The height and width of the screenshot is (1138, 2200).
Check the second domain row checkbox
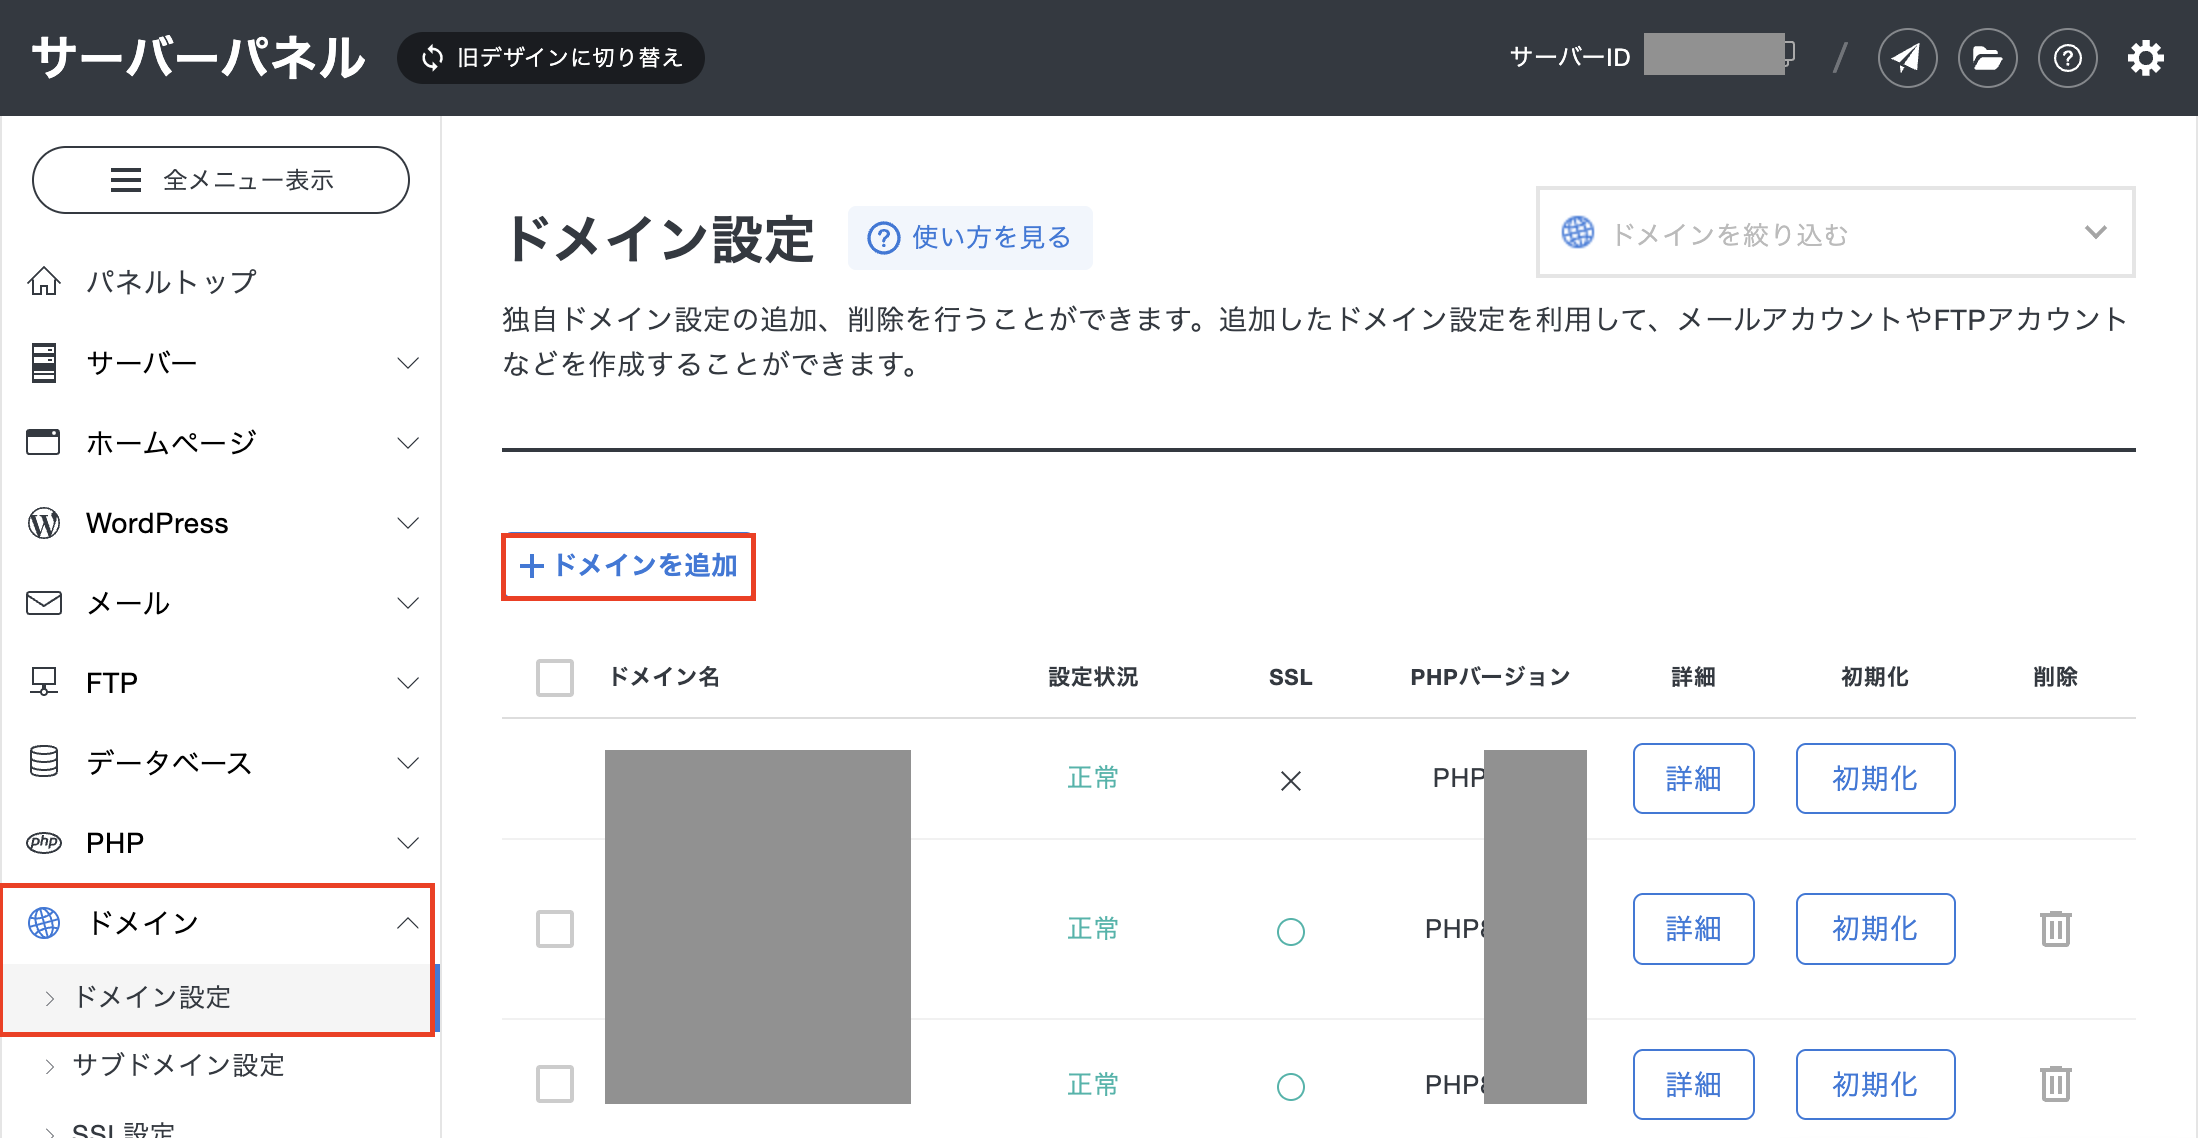555,929
